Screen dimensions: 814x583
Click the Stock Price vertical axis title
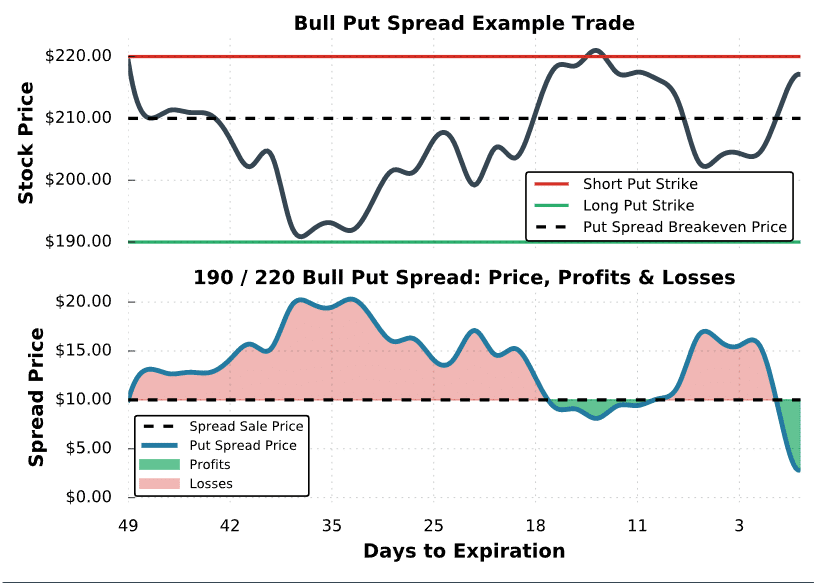[x=26, y=143]
